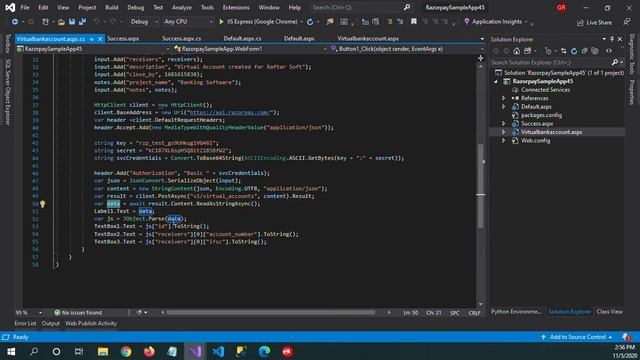
Task: Expand the Web.config node
Action: point(504,141)
